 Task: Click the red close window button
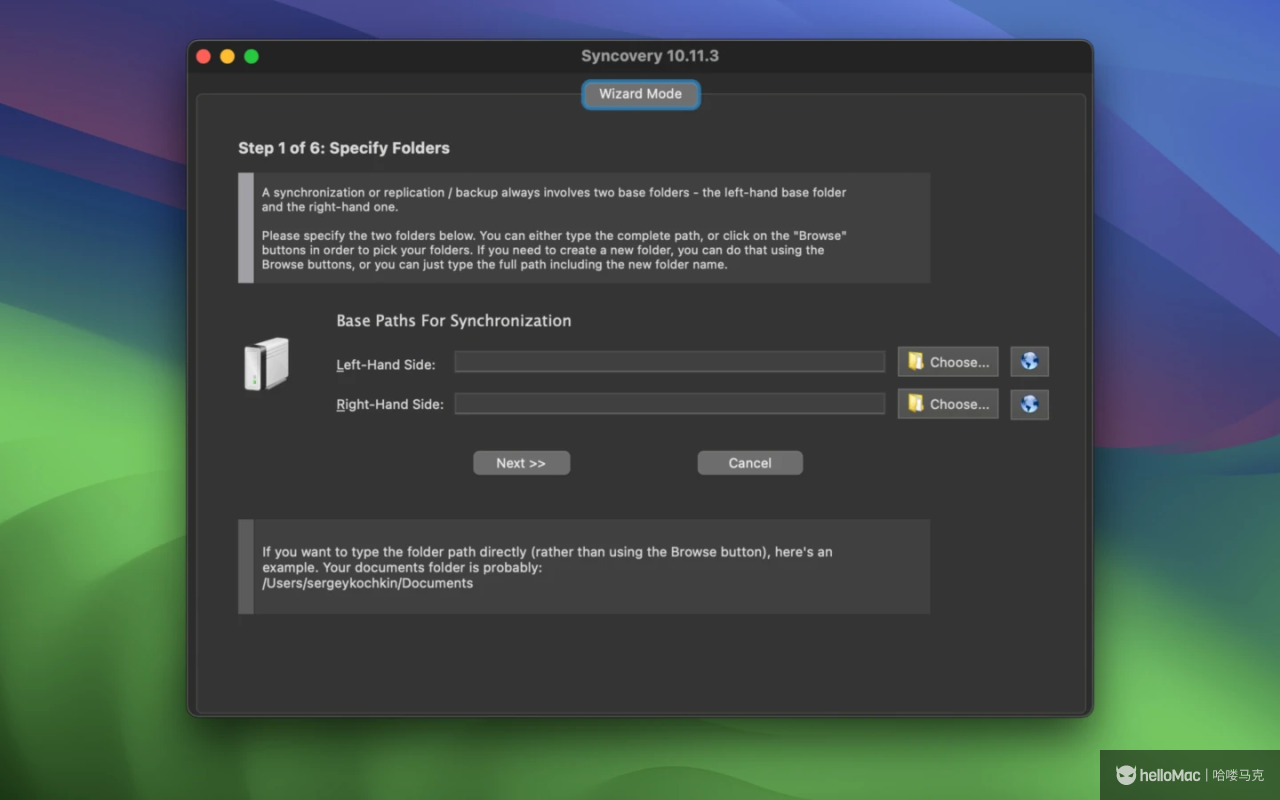point(204,56)
